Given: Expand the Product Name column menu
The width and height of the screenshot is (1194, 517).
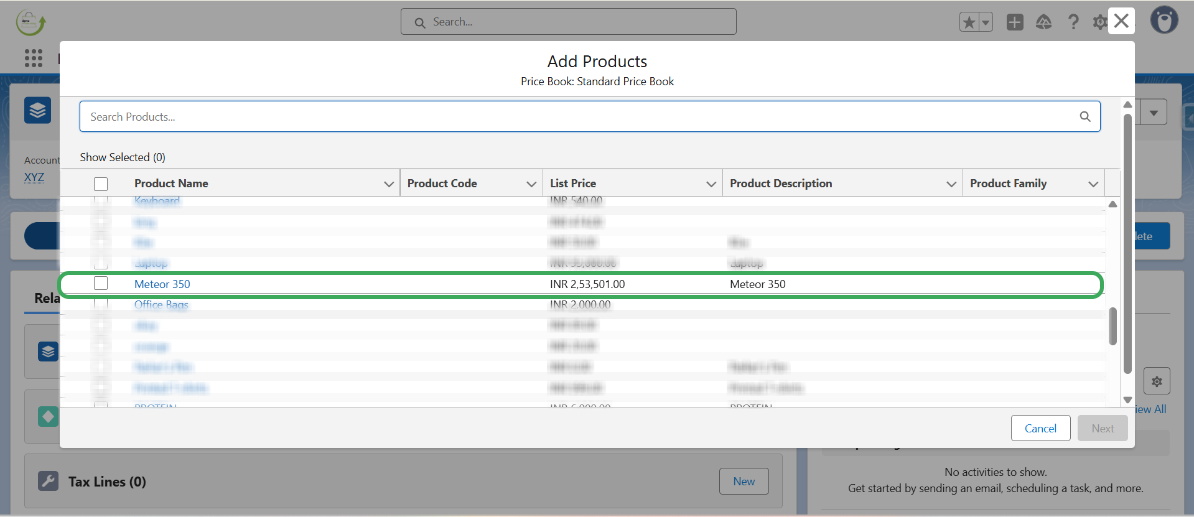Looking at the screenshot, I should pyautogui.click(x=389, y=184).
